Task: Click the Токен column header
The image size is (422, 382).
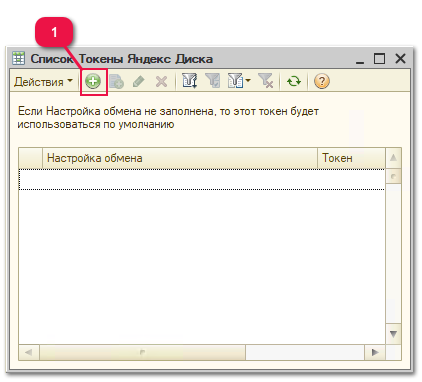Action: pos(351,158)
